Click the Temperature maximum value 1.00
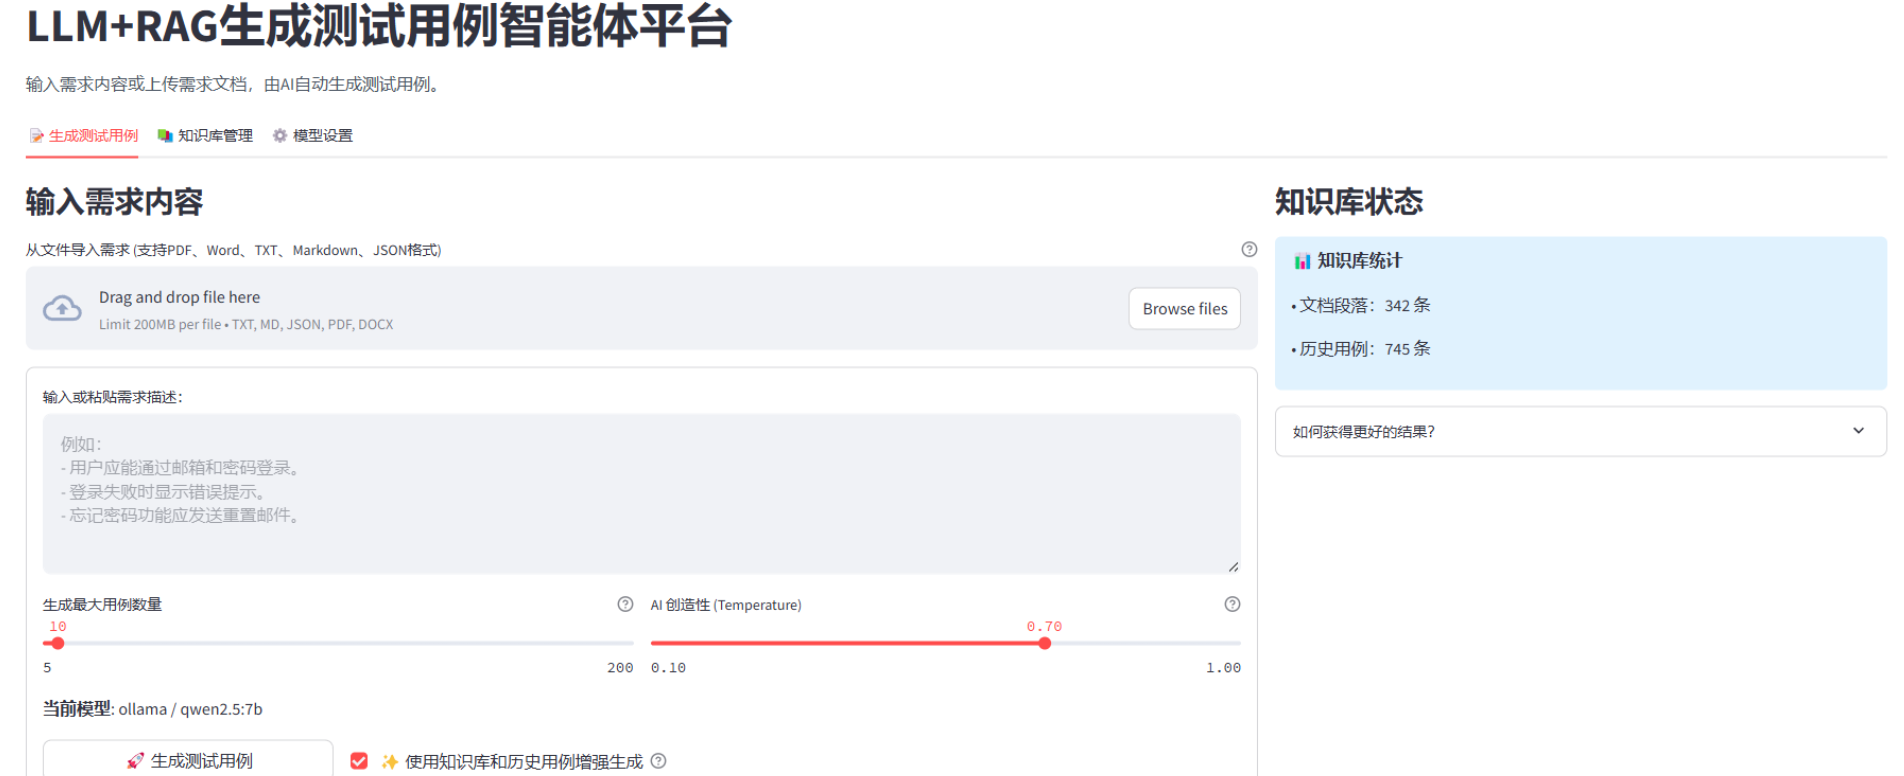The image size is (1904, 776). tap(1223, 667)
